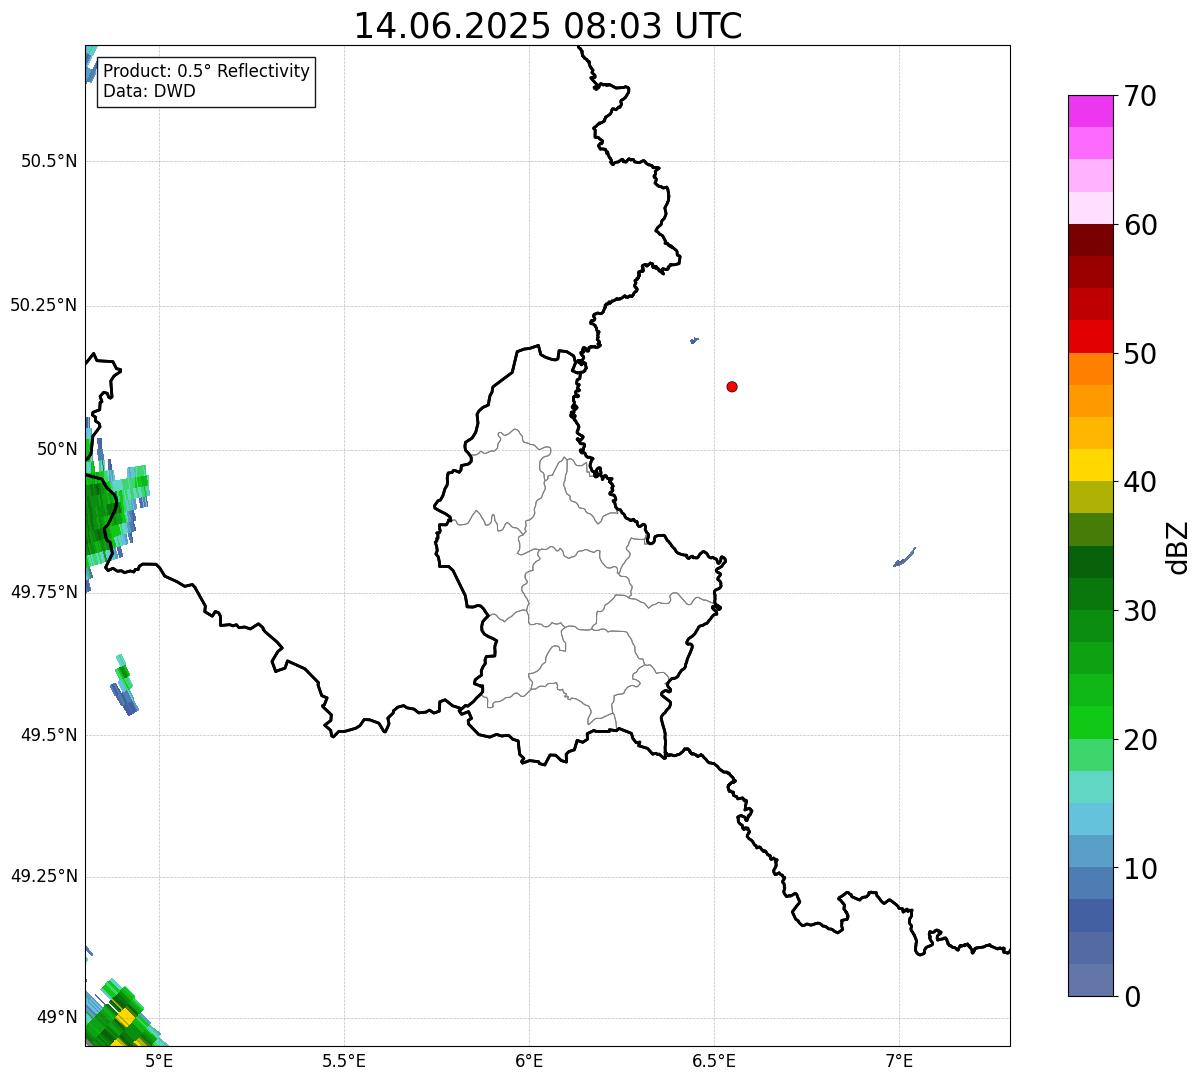Click the "49°N" latitude label
Image resolution: width=1202 pixels, height=1081 pixels.
57,1017
